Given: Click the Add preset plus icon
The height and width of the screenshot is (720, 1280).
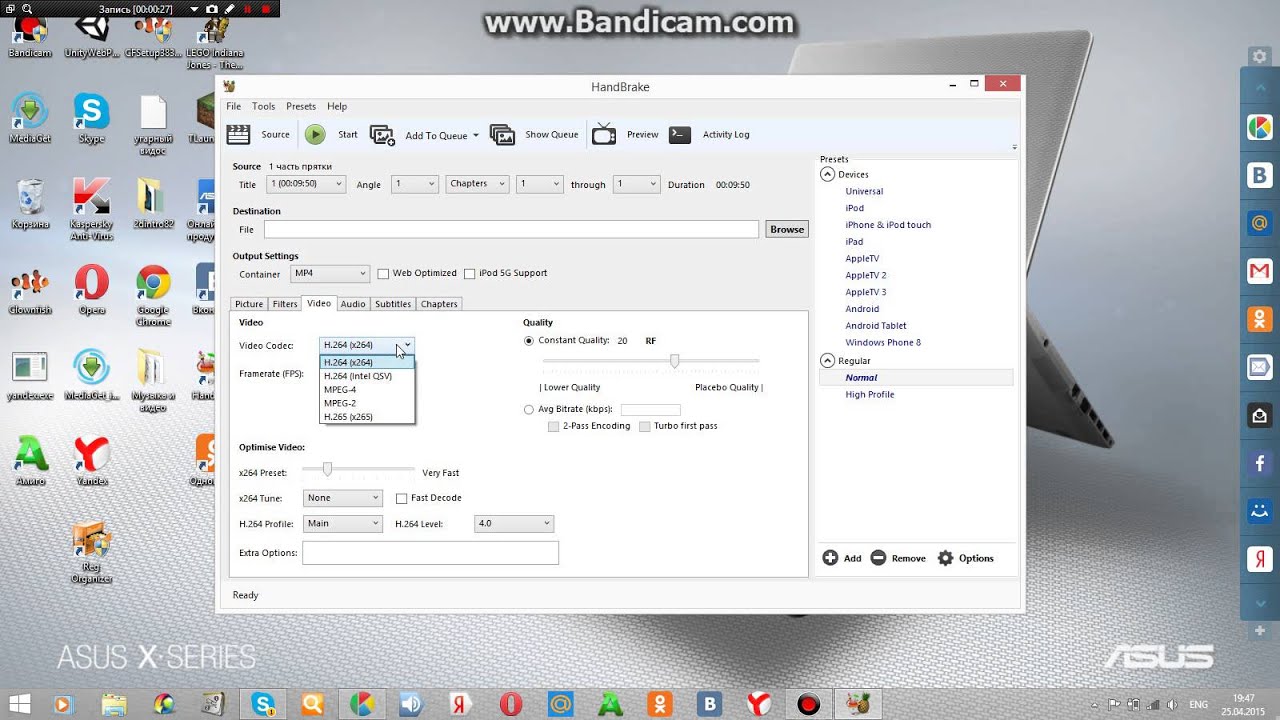Looking at the screenshot, I should [830, 558].
